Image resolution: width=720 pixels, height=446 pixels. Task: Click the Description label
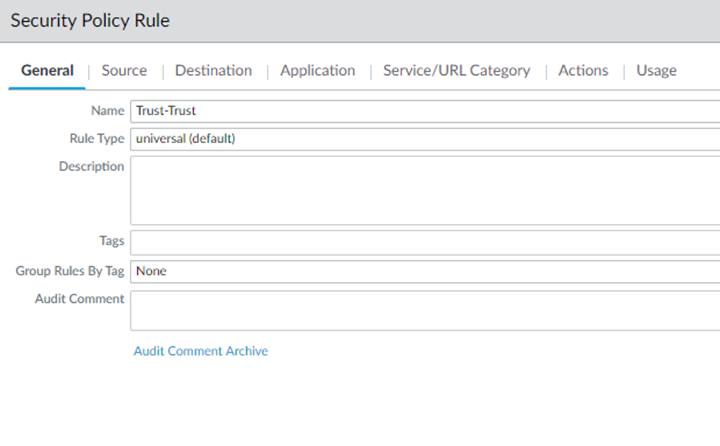pos(91,166)
